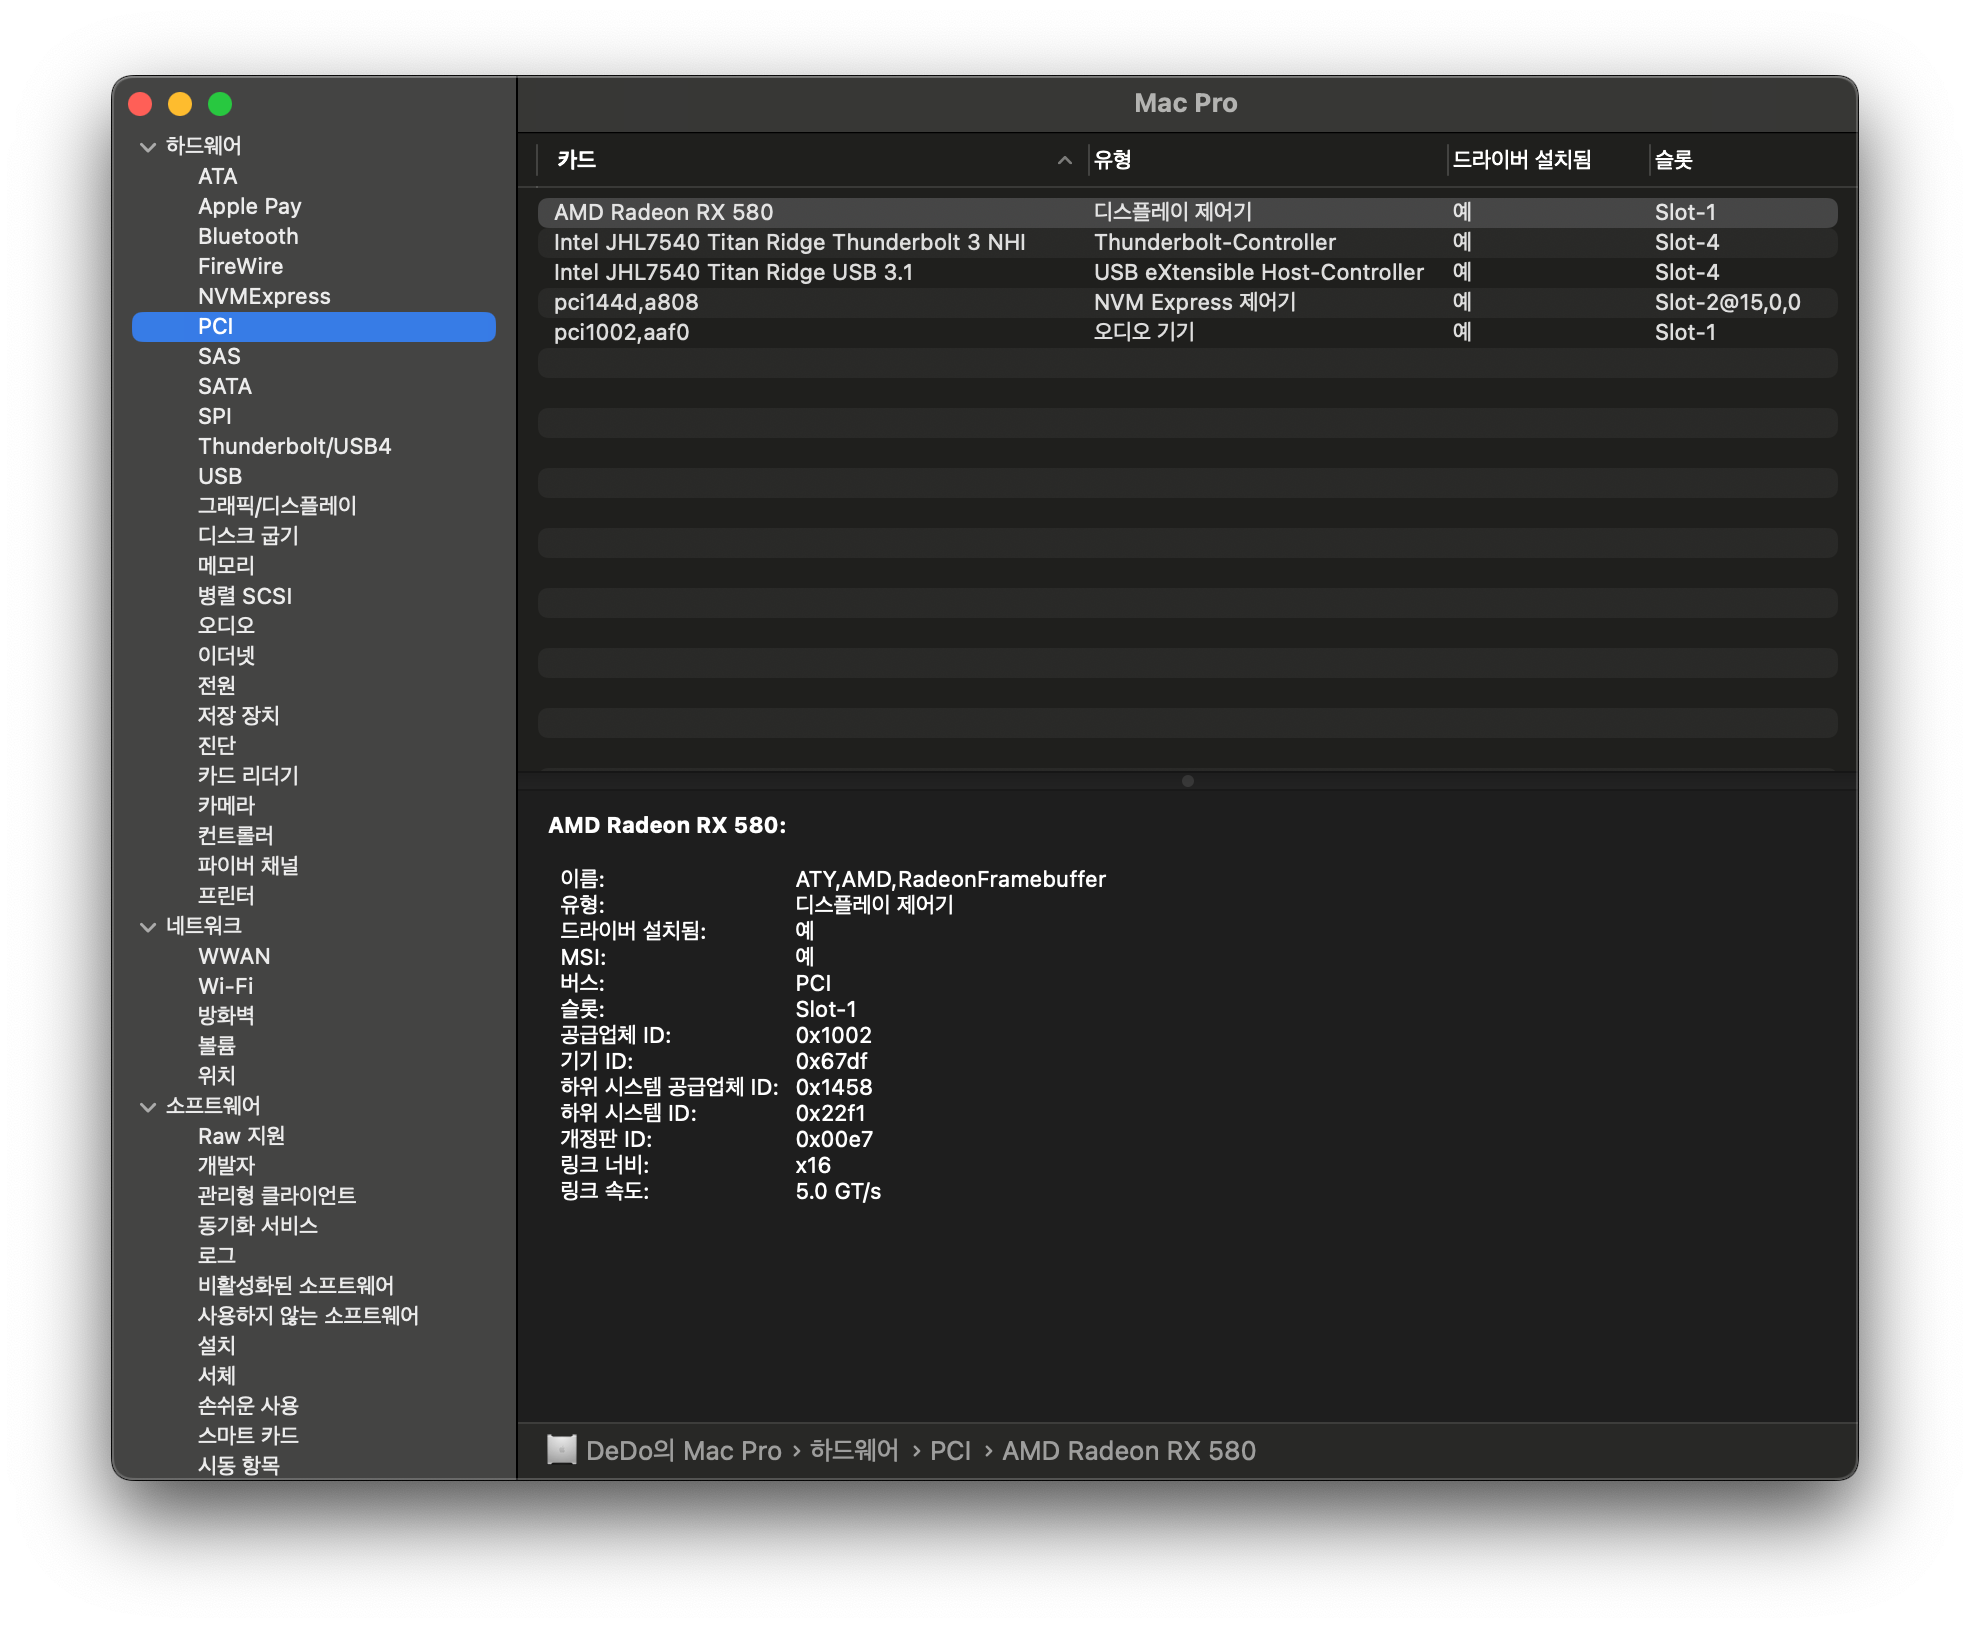Grab the split pane divider handle dot
Screen dimensions: 1970x1628
1187,781
